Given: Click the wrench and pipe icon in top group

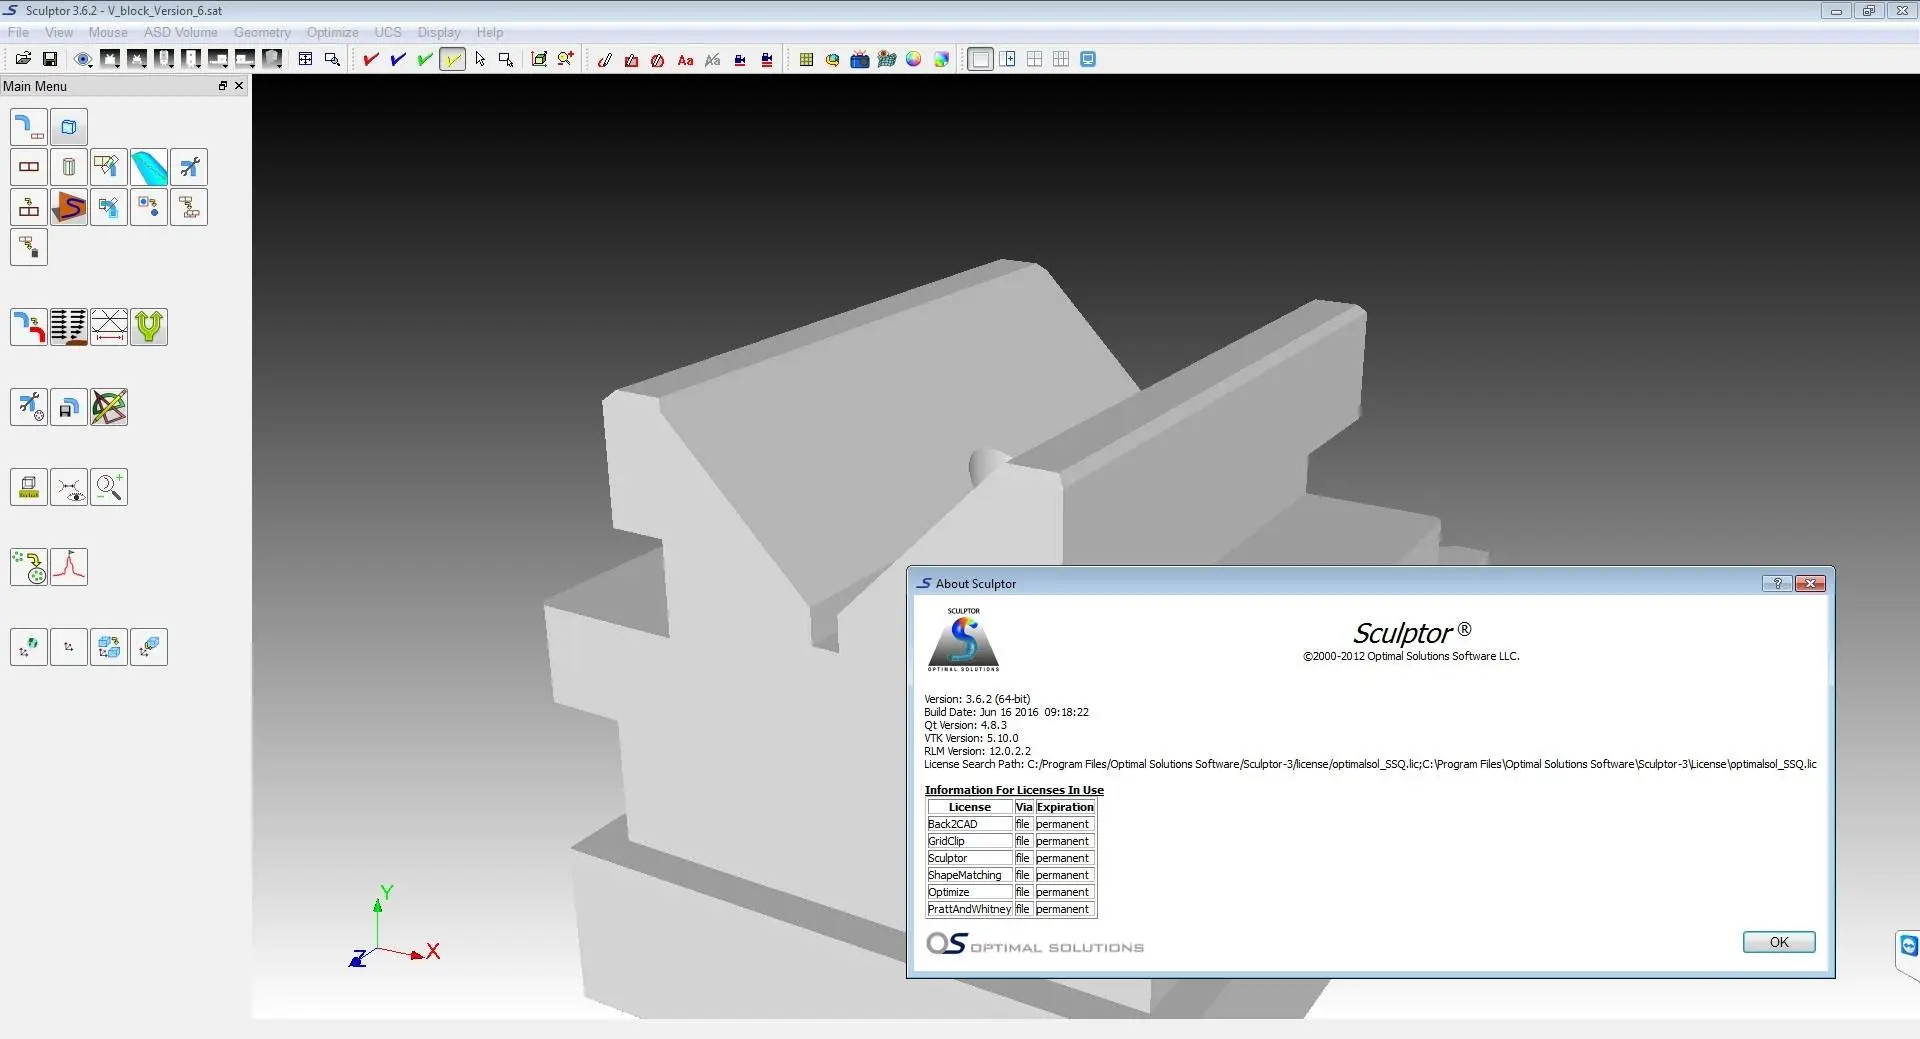Looking at the screenshot, I should tap(189, 167).
